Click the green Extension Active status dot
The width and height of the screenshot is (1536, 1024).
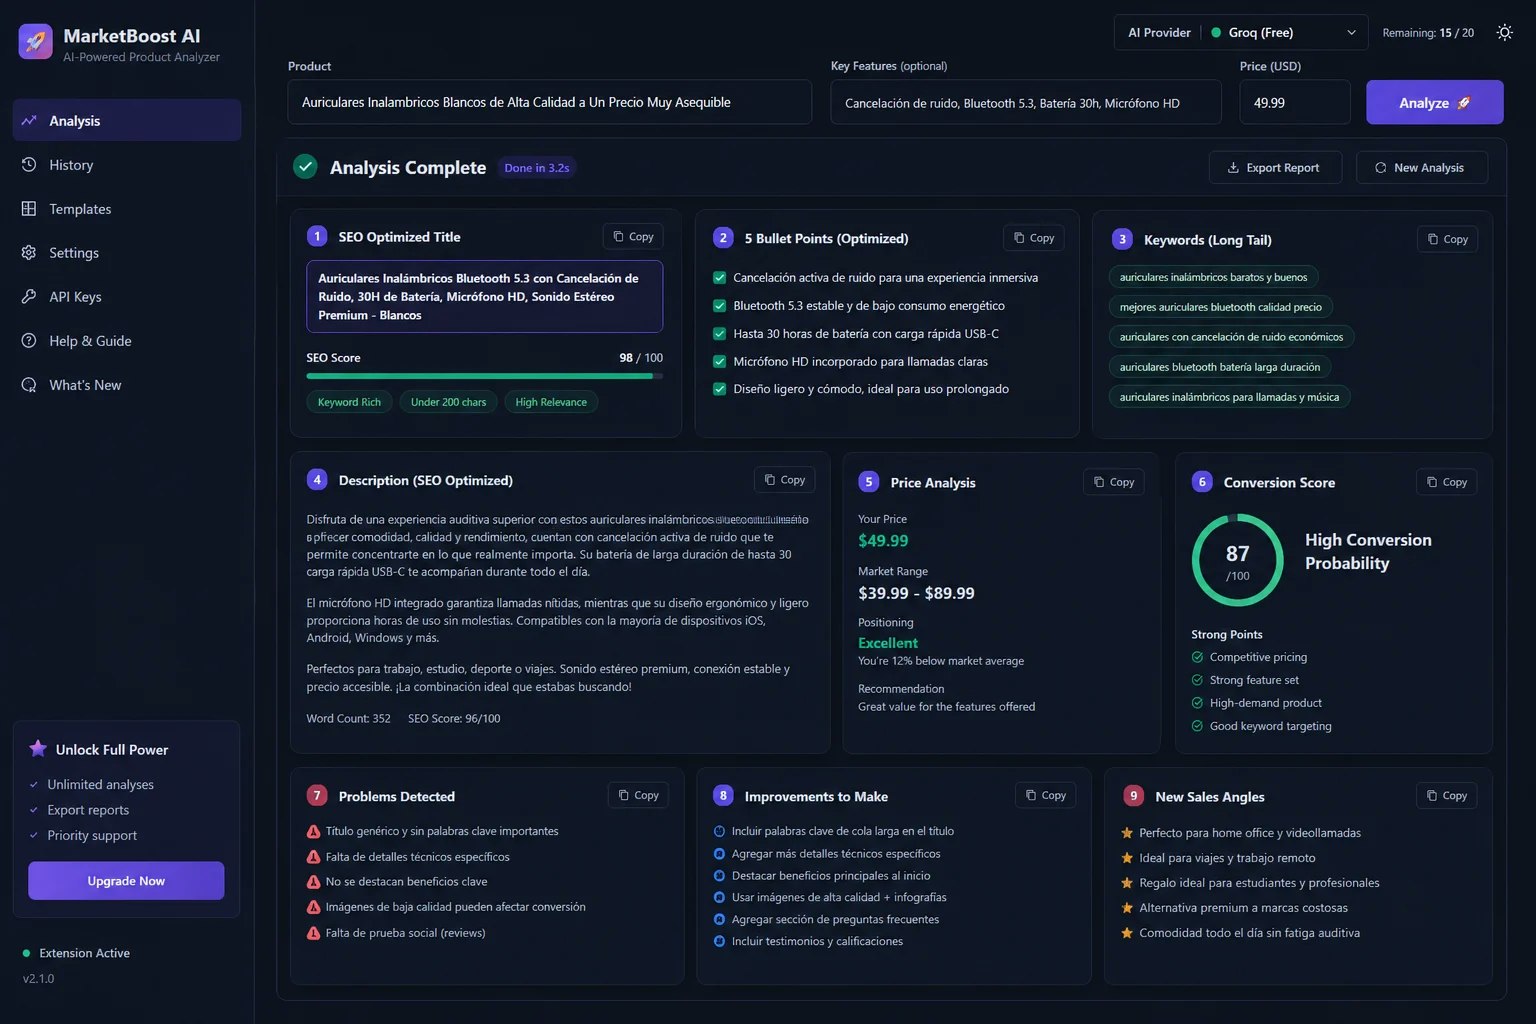[26, 953]
